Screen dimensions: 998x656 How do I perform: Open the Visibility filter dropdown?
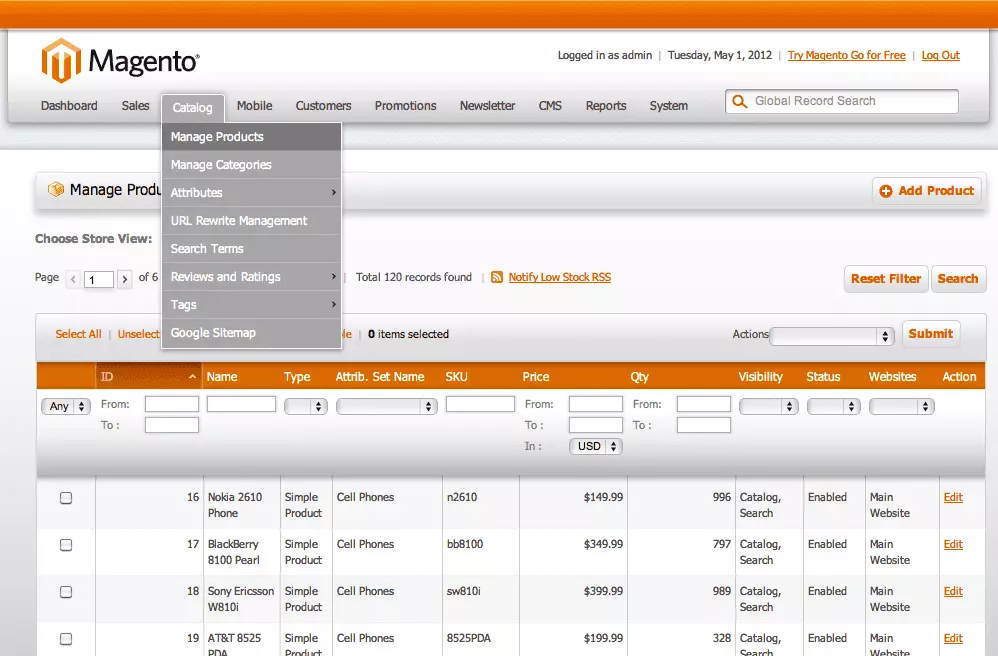[768, 407]
